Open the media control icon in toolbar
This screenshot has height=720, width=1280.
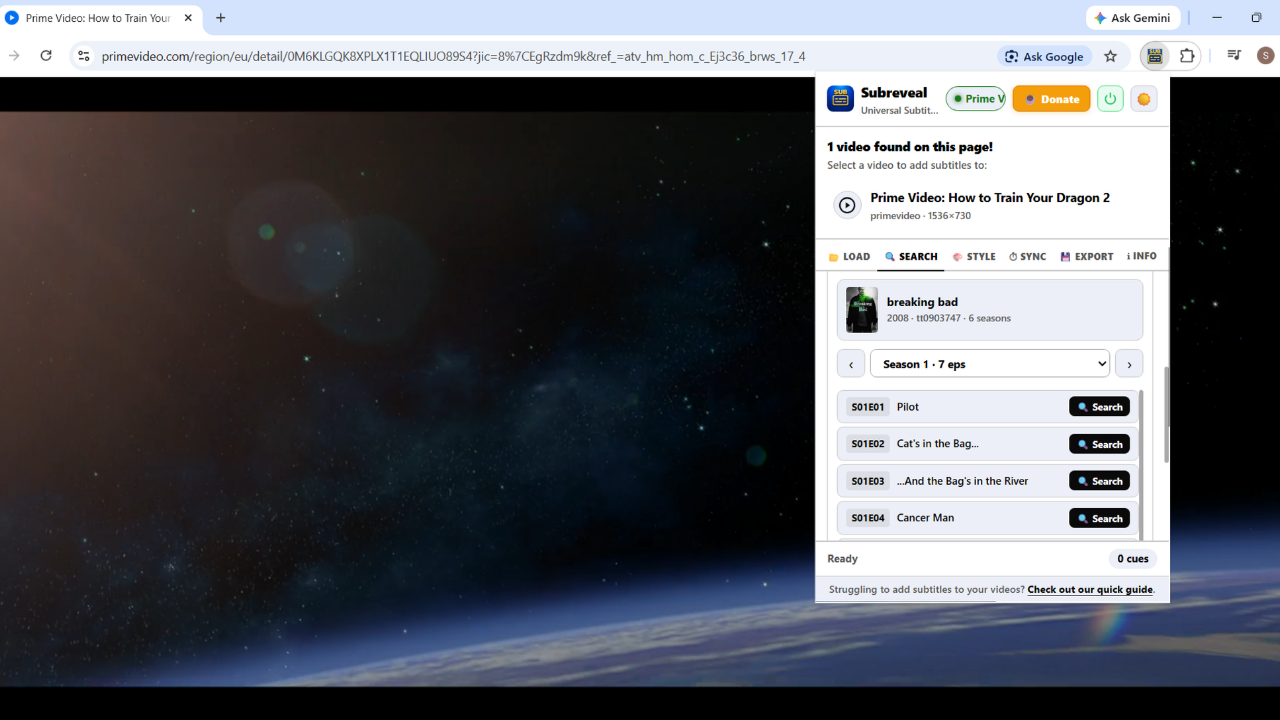[x=1234, y=56]
